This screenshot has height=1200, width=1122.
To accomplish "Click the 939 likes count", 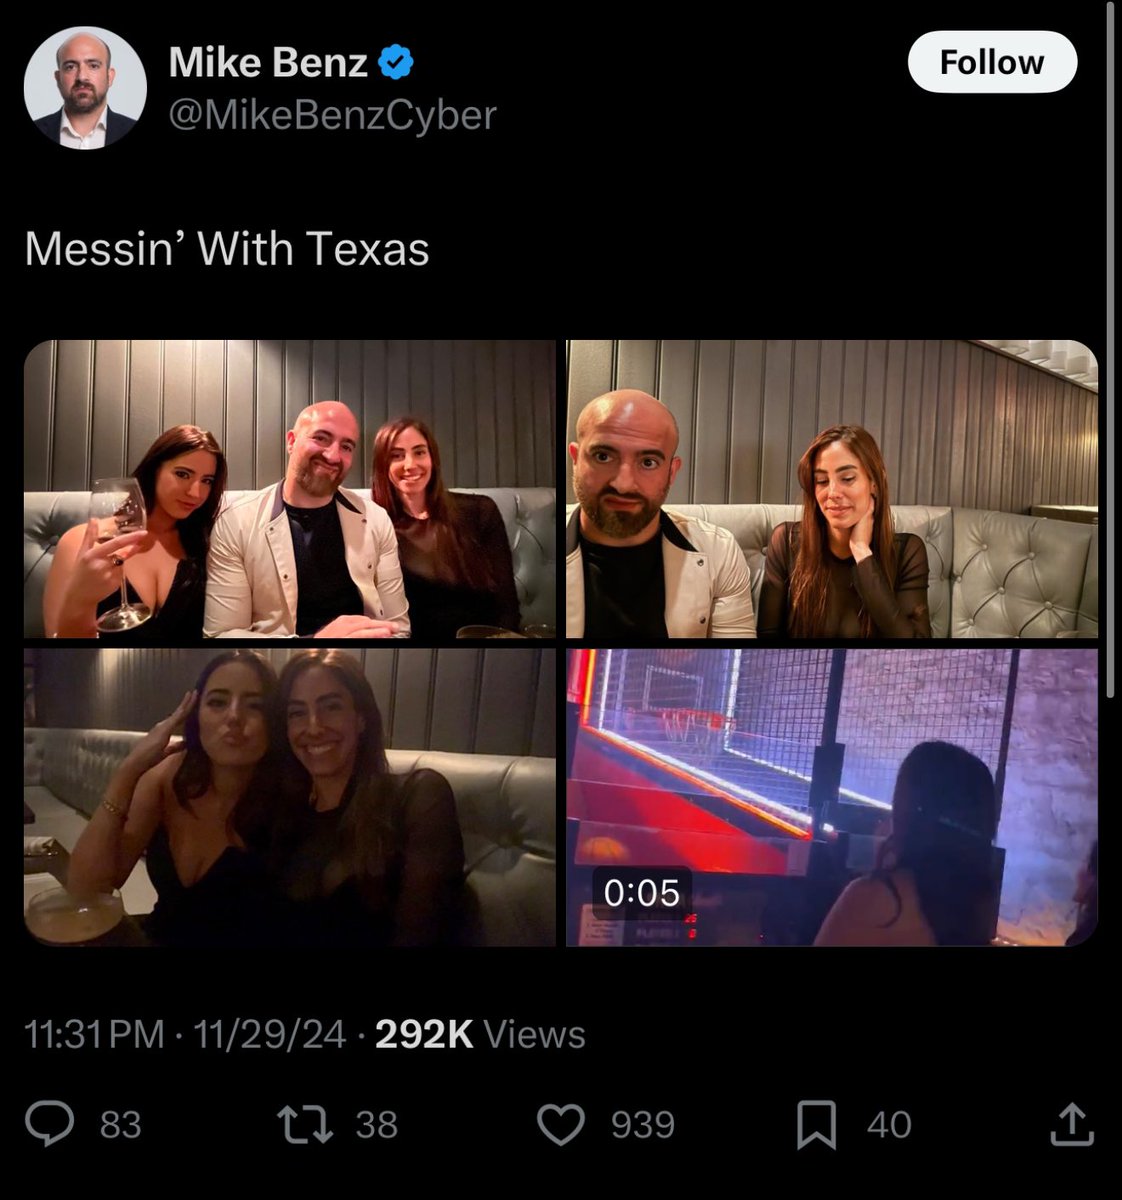I will click(x=643, y=1125).
